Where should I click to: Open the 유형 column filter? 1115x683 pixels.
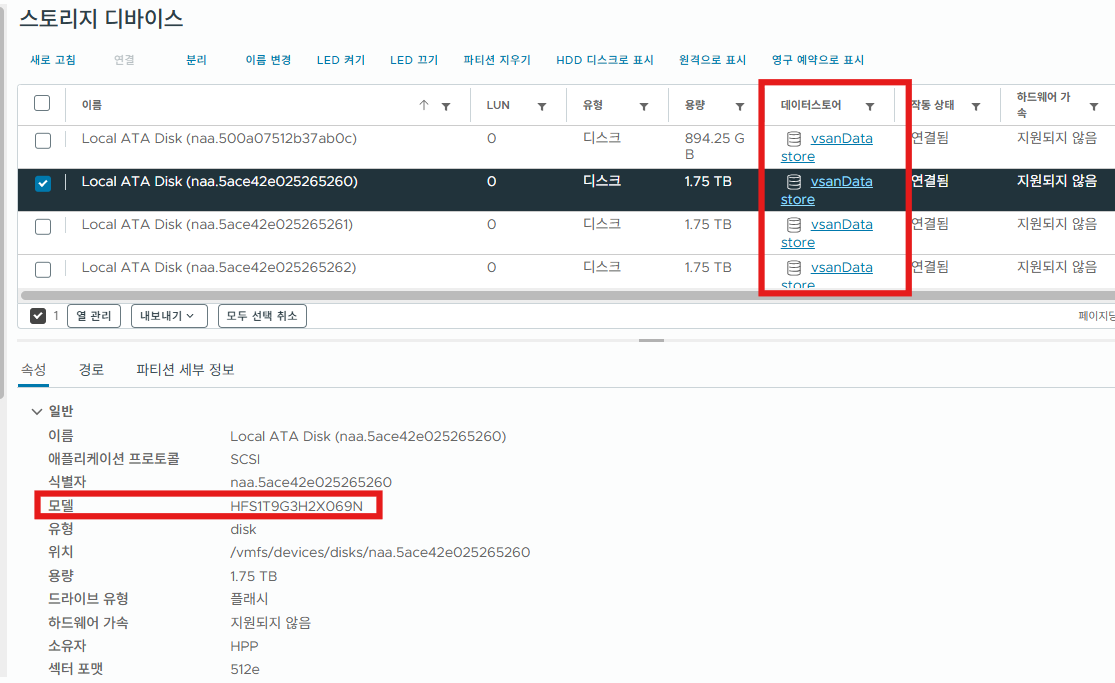tap(644, 107)
